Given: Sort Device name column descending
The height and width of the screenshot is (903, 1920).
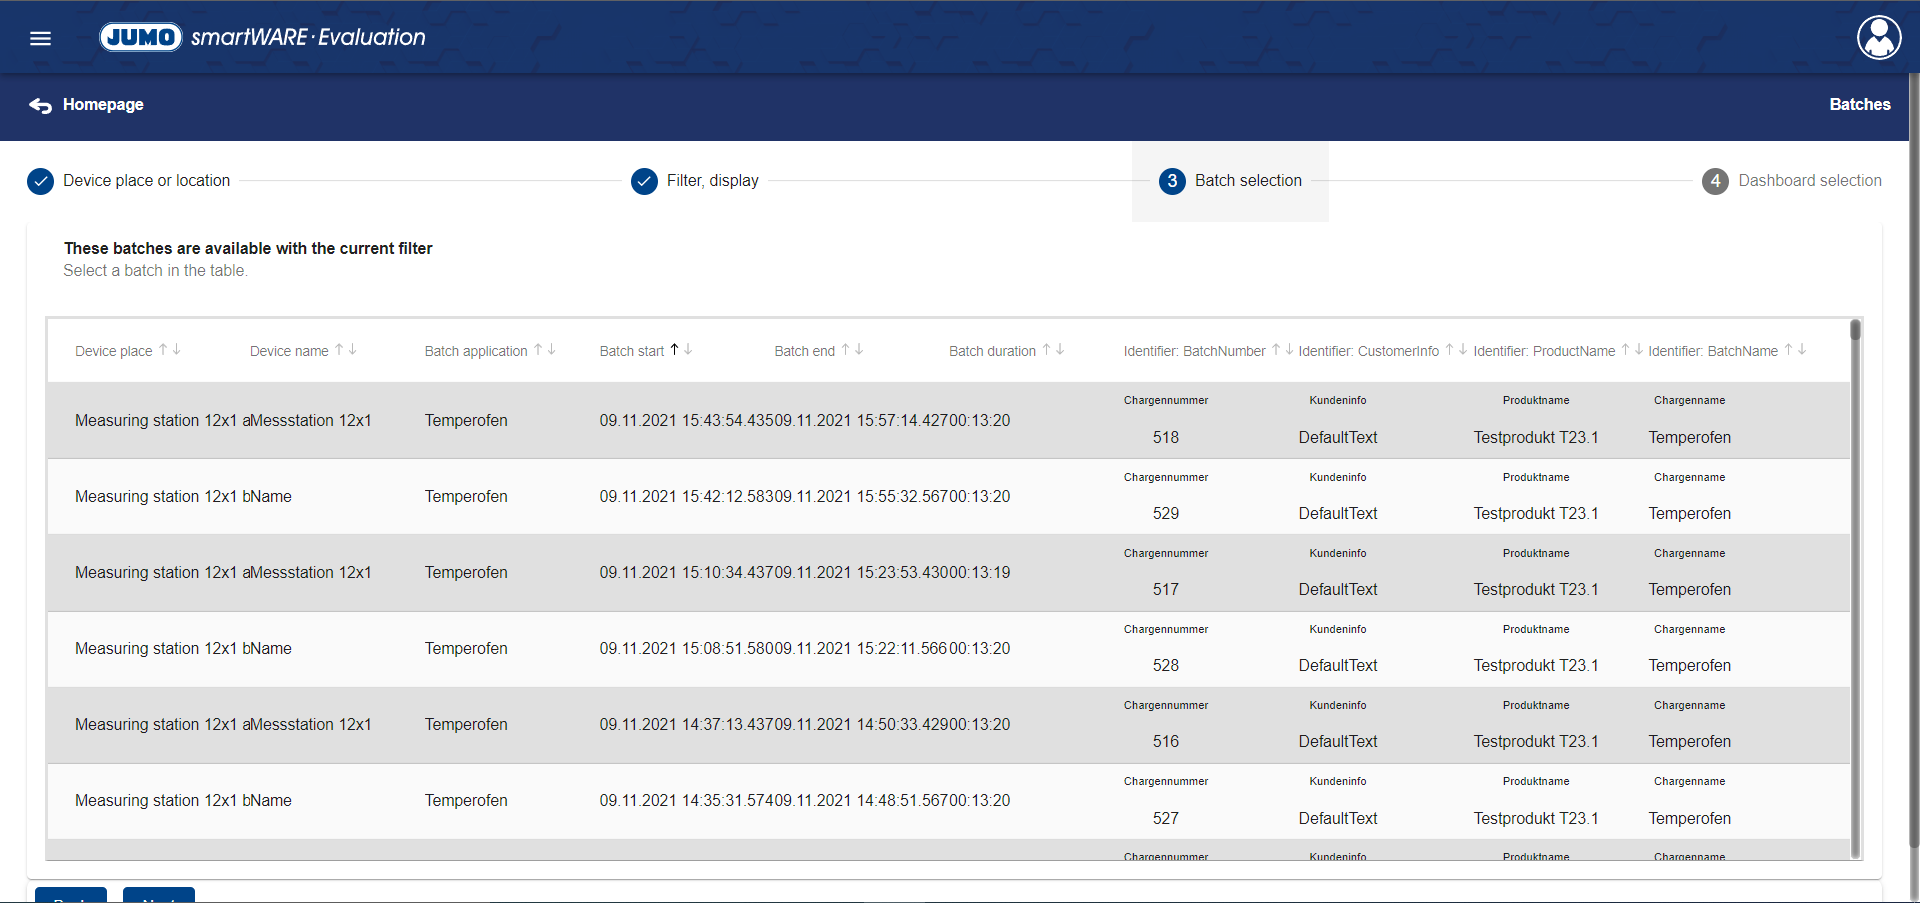Looking at the screenshot, I should coord(353,350).
